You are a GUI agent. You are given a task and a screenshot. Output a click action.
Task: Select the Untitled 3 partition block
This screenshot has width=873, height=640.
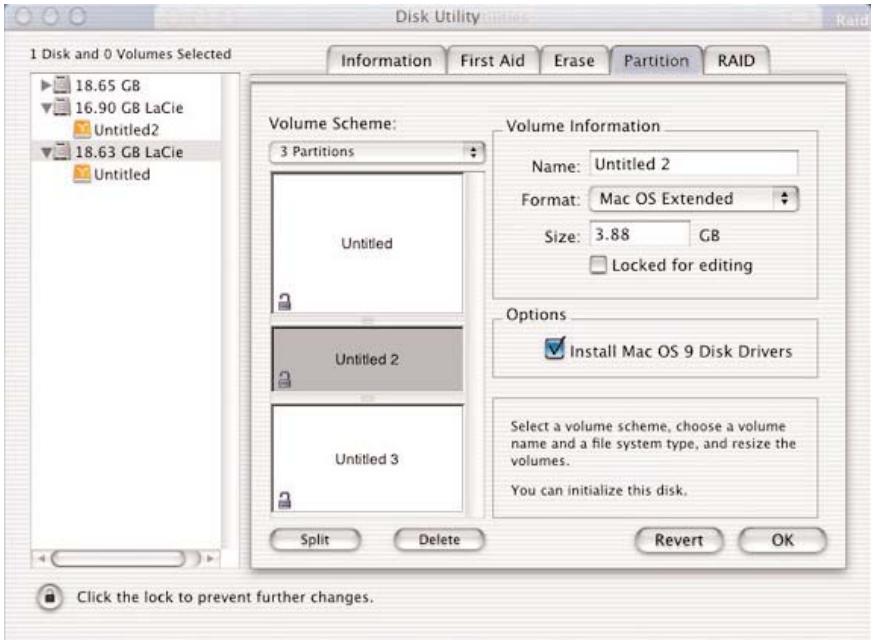tap(367, 459)
